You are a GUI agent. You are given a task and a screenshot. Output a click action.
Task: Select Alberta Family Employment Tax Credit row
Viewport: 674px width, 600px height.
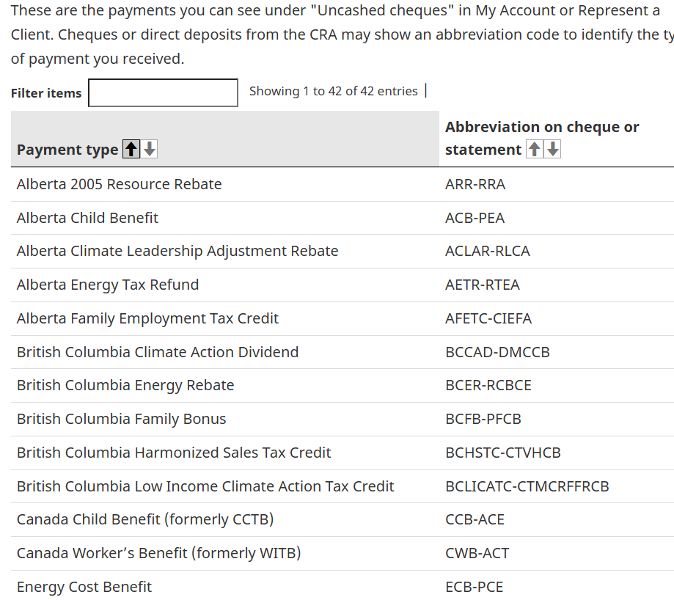[x=148, y=318]
